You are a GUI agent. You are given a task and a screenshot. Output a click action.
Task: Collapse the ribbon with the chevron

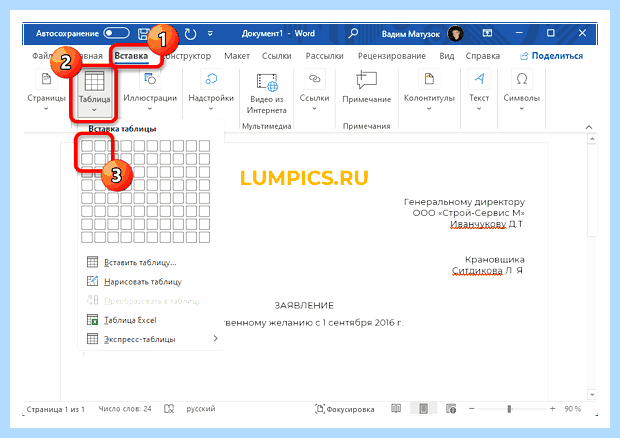(x=589, y=127)
